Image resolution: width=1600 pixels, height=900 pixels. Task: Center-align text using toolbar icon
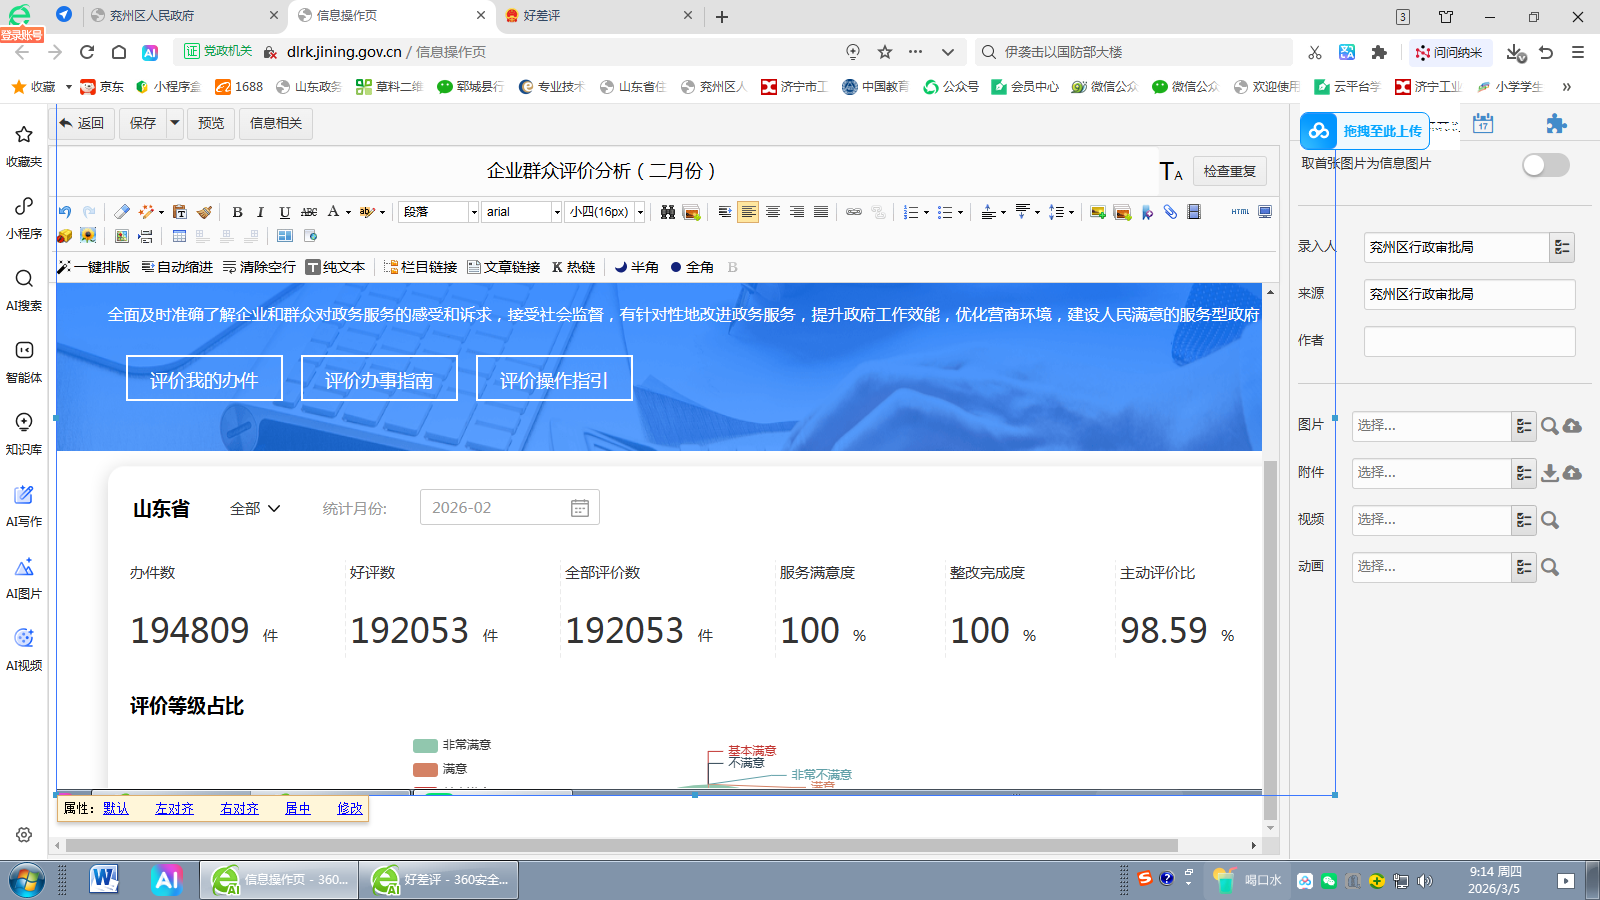773,212
